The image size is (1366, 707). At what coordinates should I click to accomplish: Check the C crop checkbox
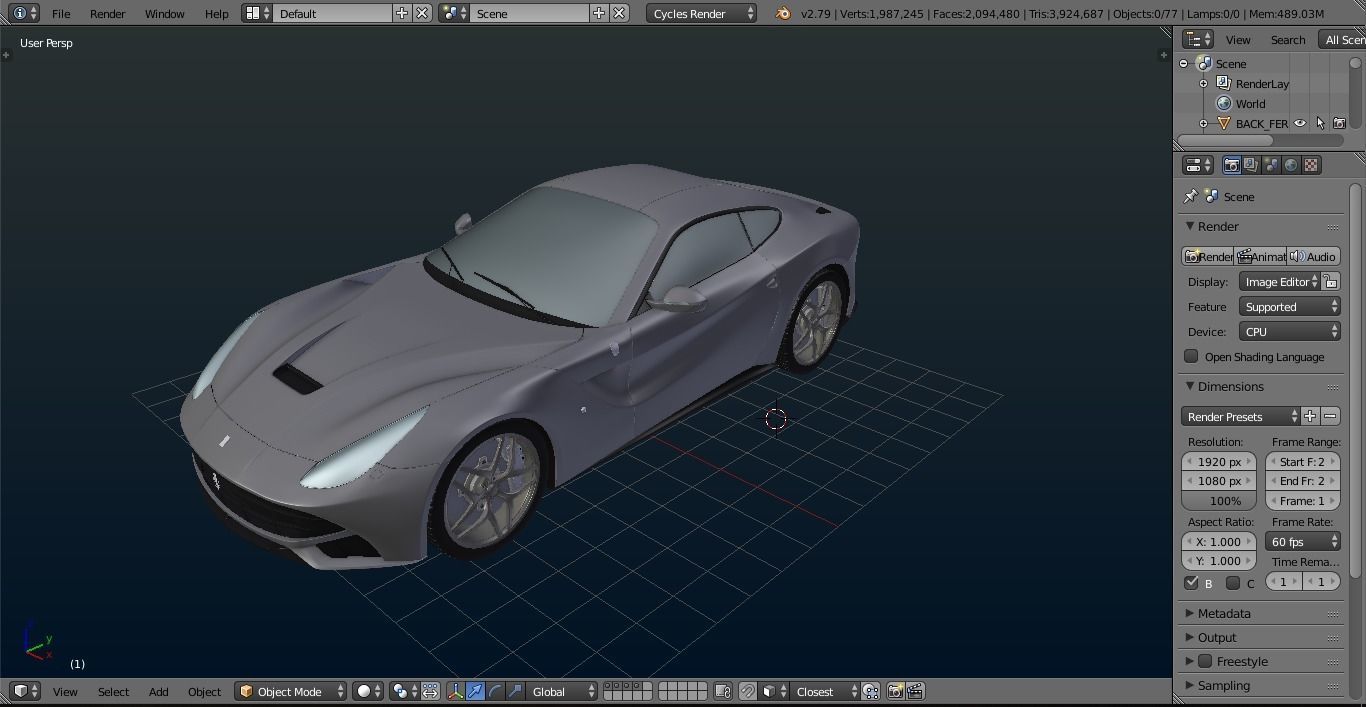click(x=1233, y=582)
